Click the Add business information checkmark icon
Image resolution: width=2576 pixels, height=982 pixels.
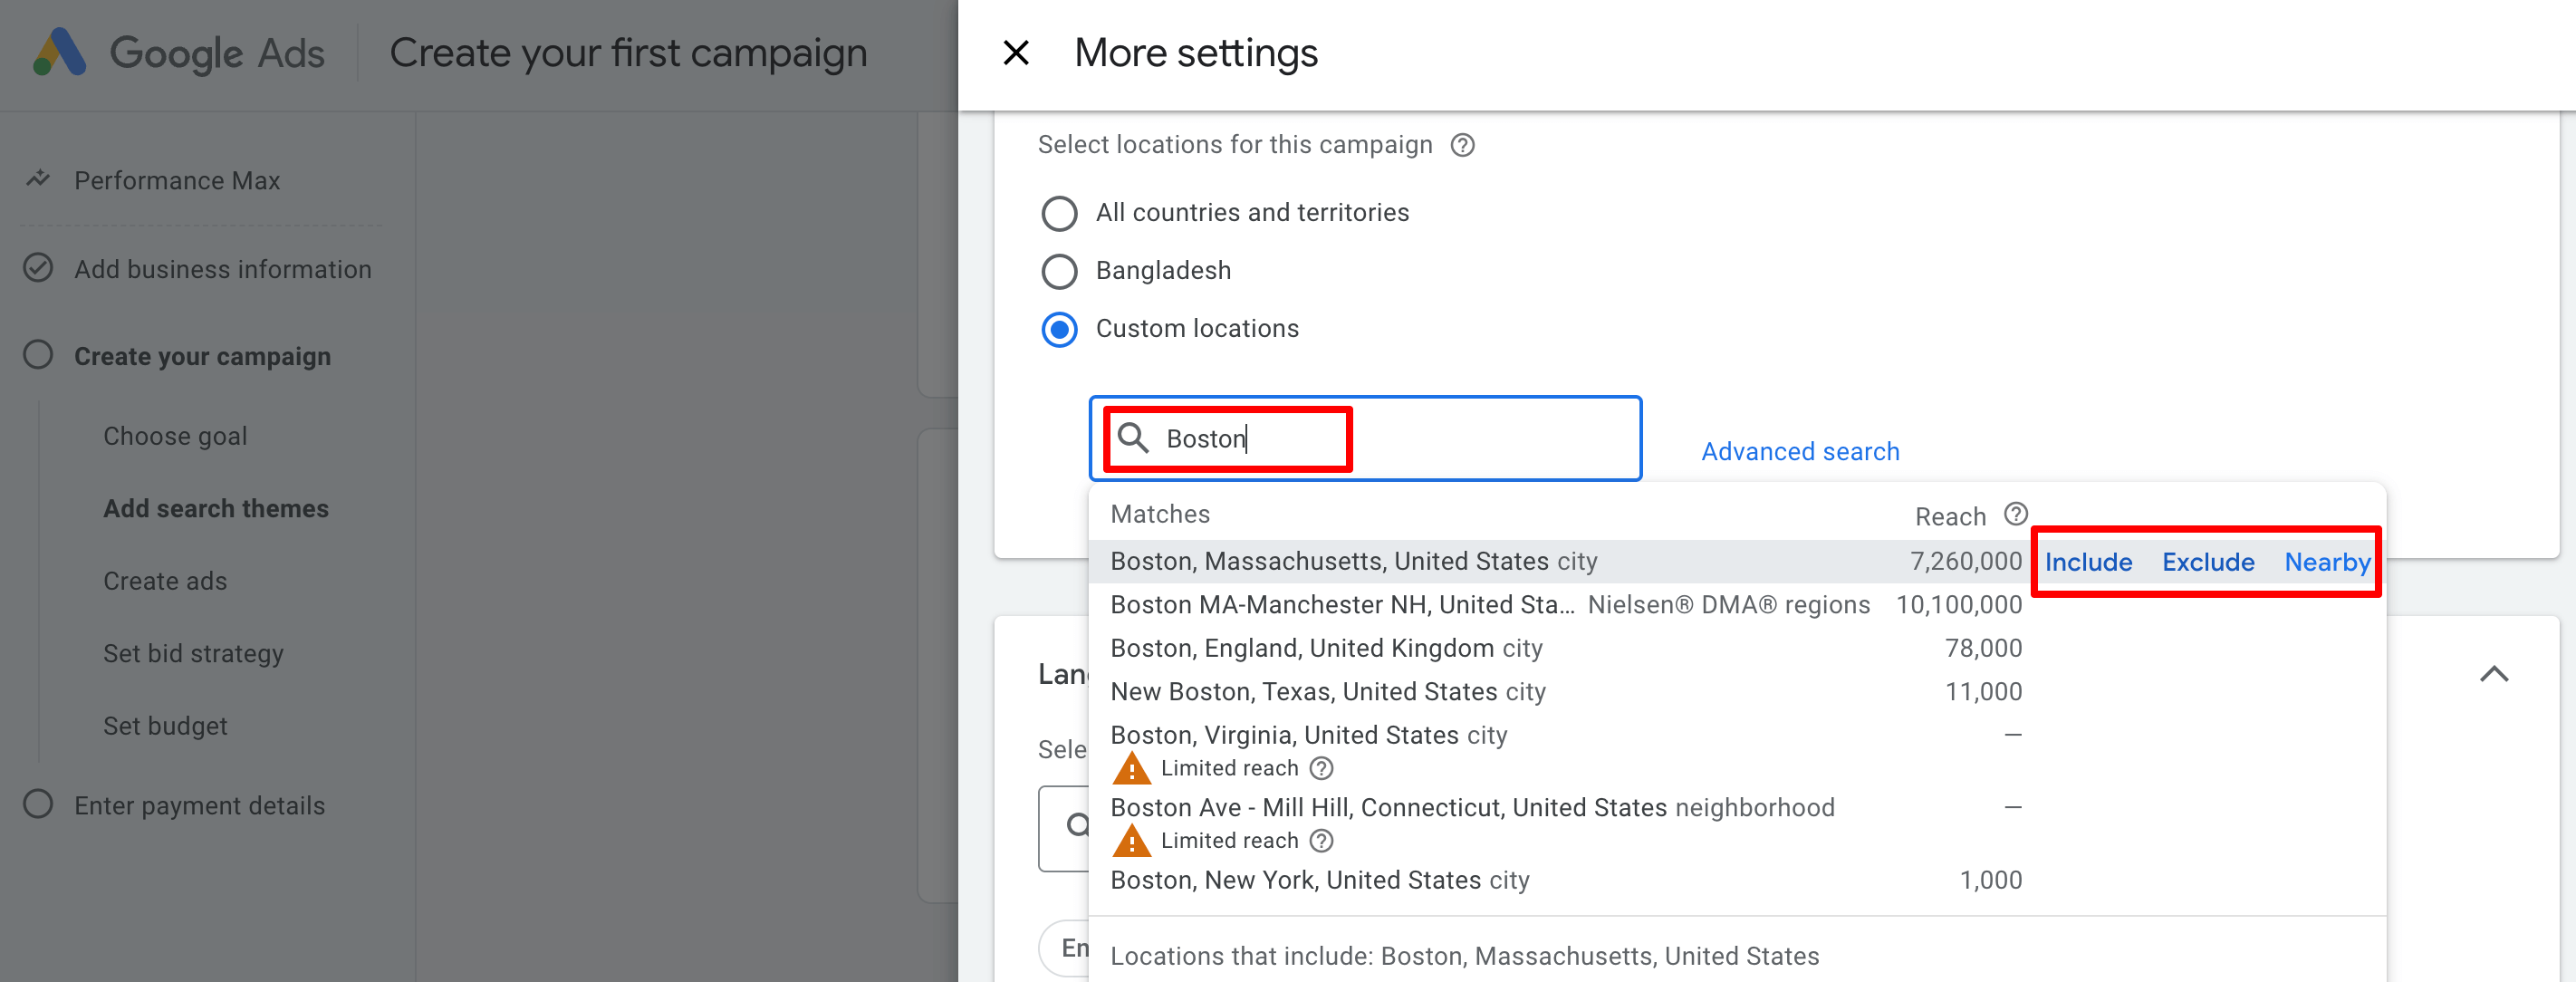38,269
